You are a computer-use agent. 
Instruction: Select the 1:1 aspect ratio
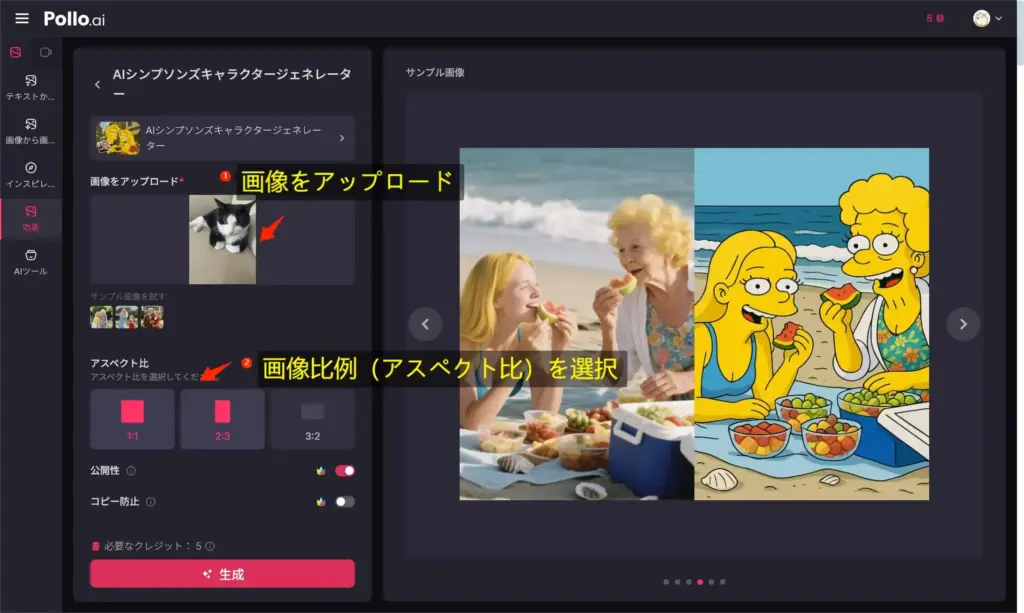tap(132, 419)
